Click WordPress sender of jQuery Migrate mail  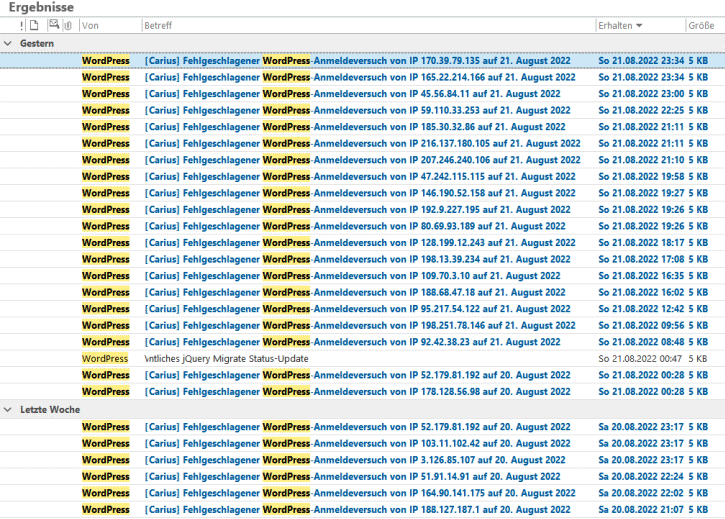click(105, 358)
